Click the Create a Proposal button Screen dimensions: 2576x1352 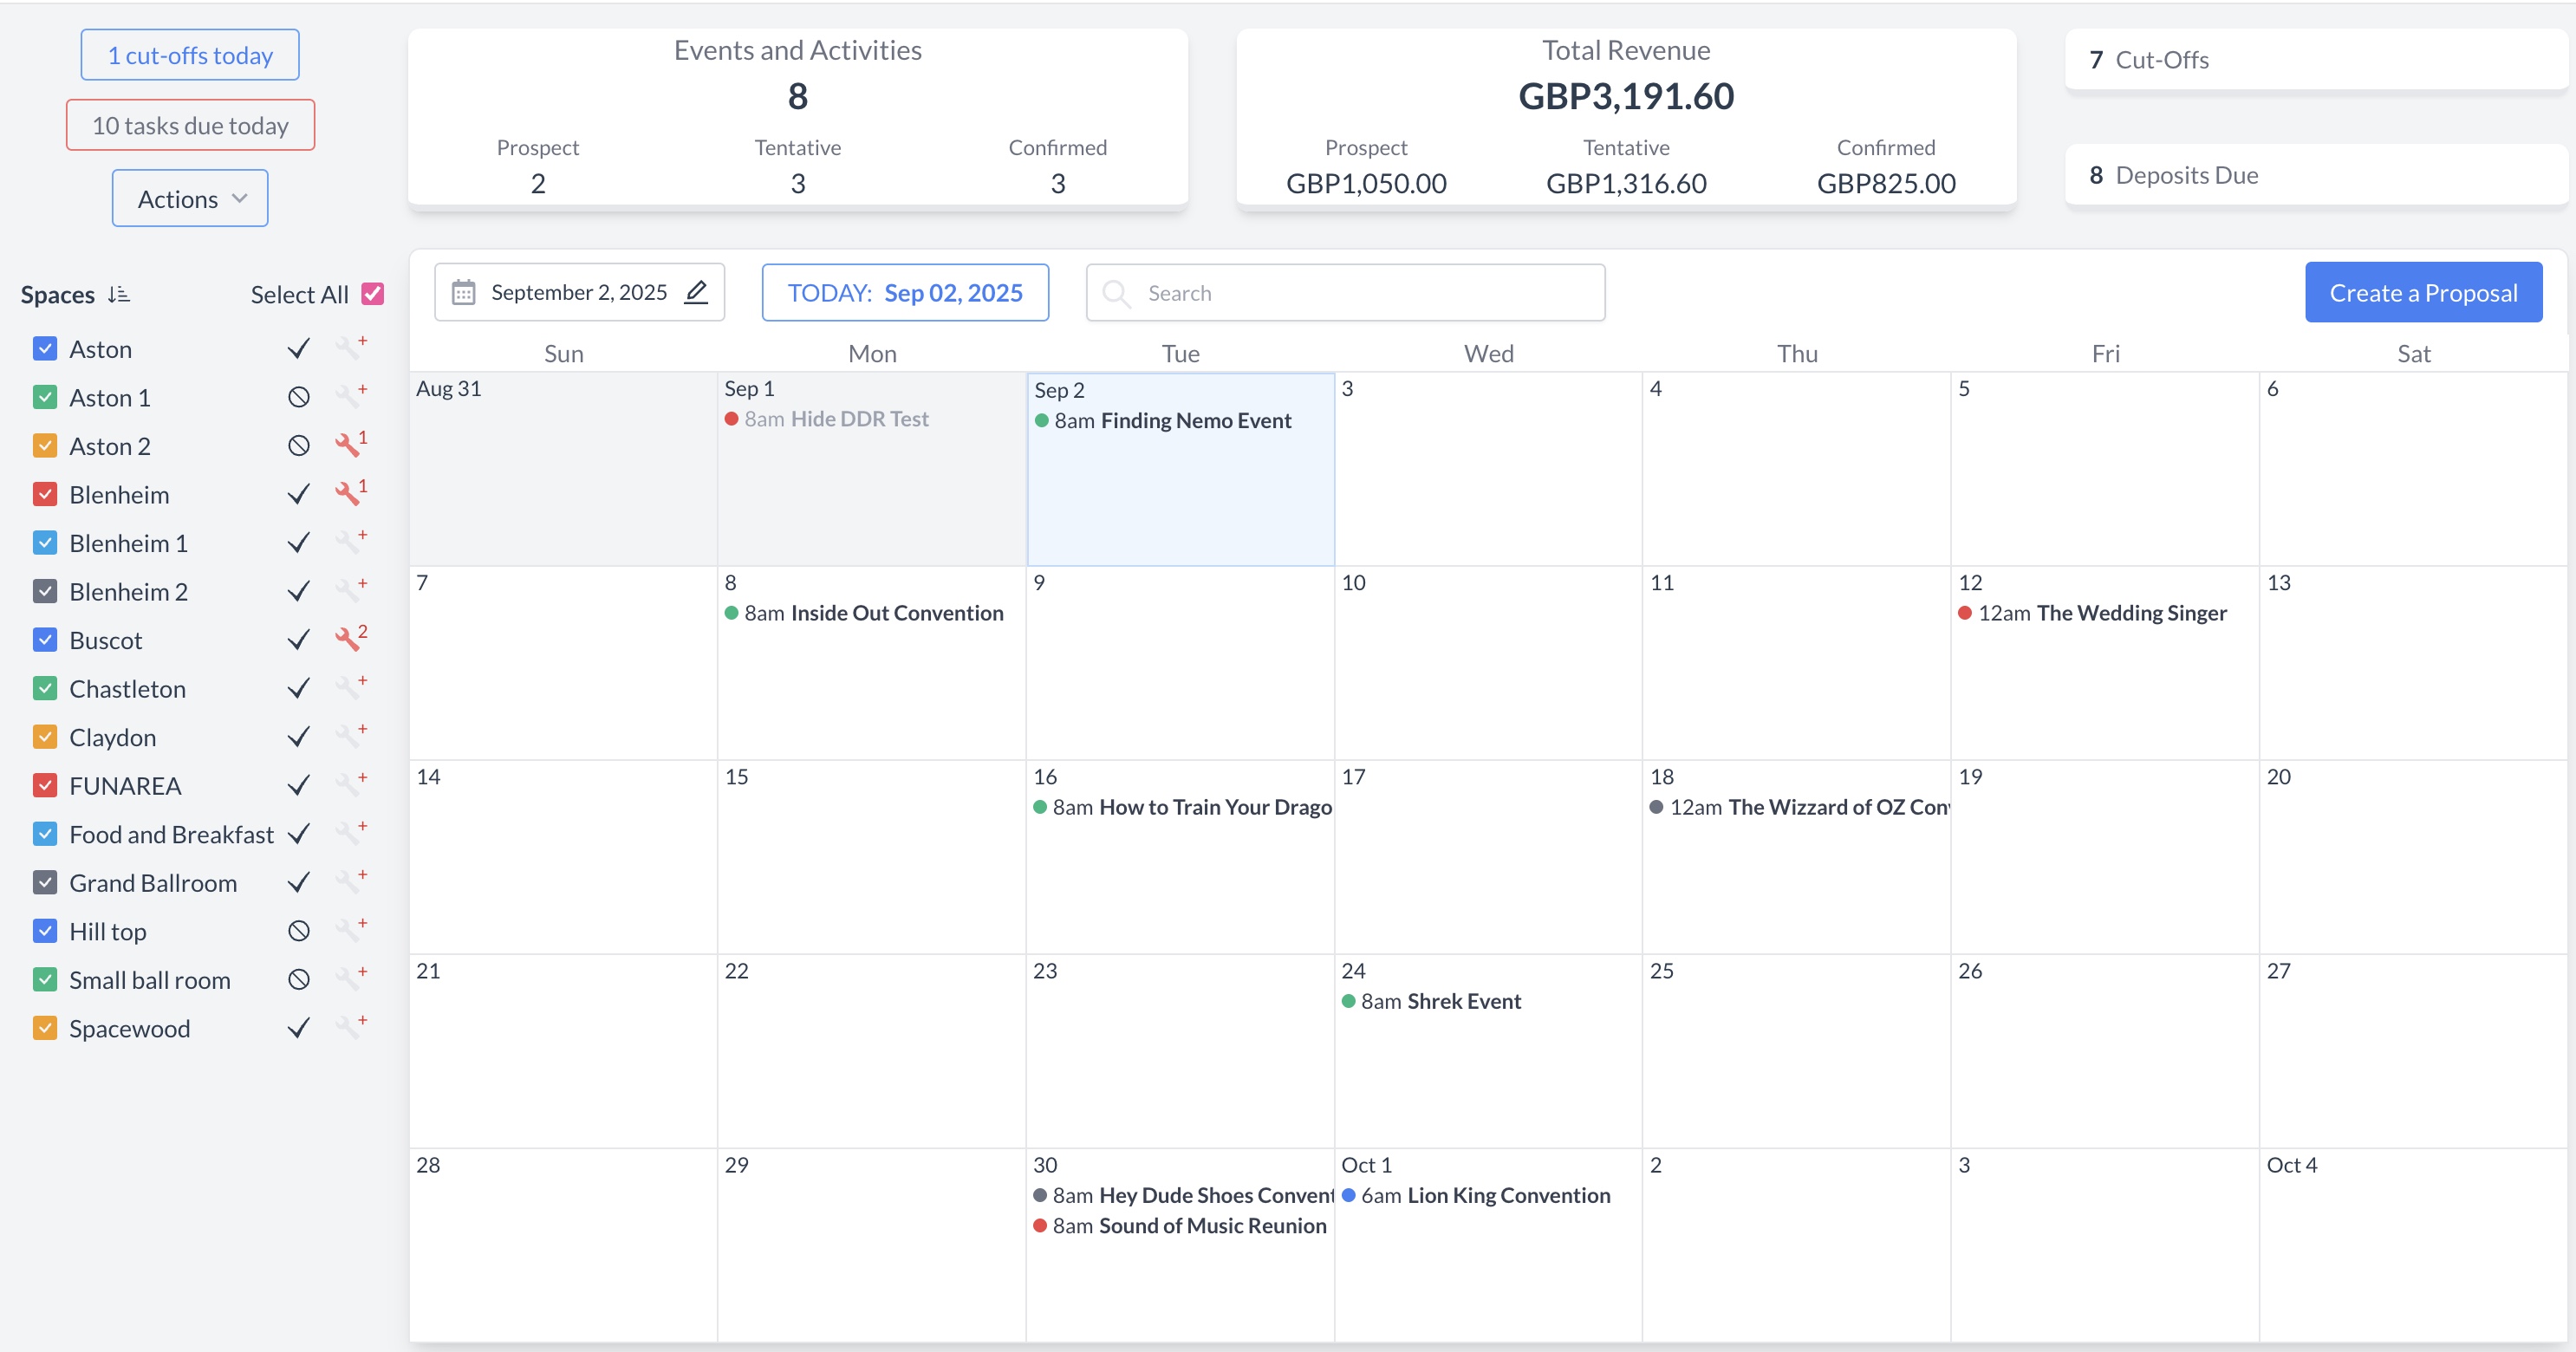pos(2422,292)
